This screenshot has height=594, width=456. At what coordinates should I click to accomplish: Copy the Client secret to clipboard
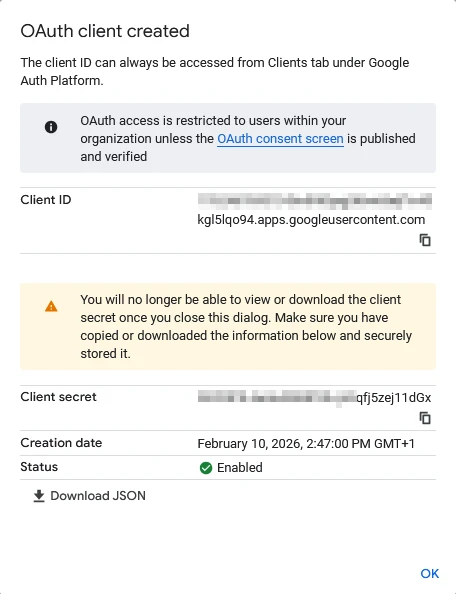pyautogui.click(x=425, y=418)
